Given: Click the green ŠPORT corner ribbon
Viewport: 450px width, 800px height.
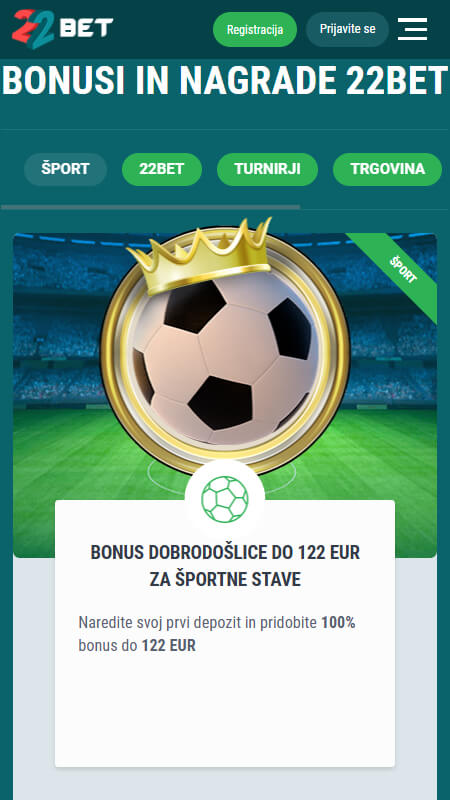Looking at the screenshot, I should (x=405, y=270).
